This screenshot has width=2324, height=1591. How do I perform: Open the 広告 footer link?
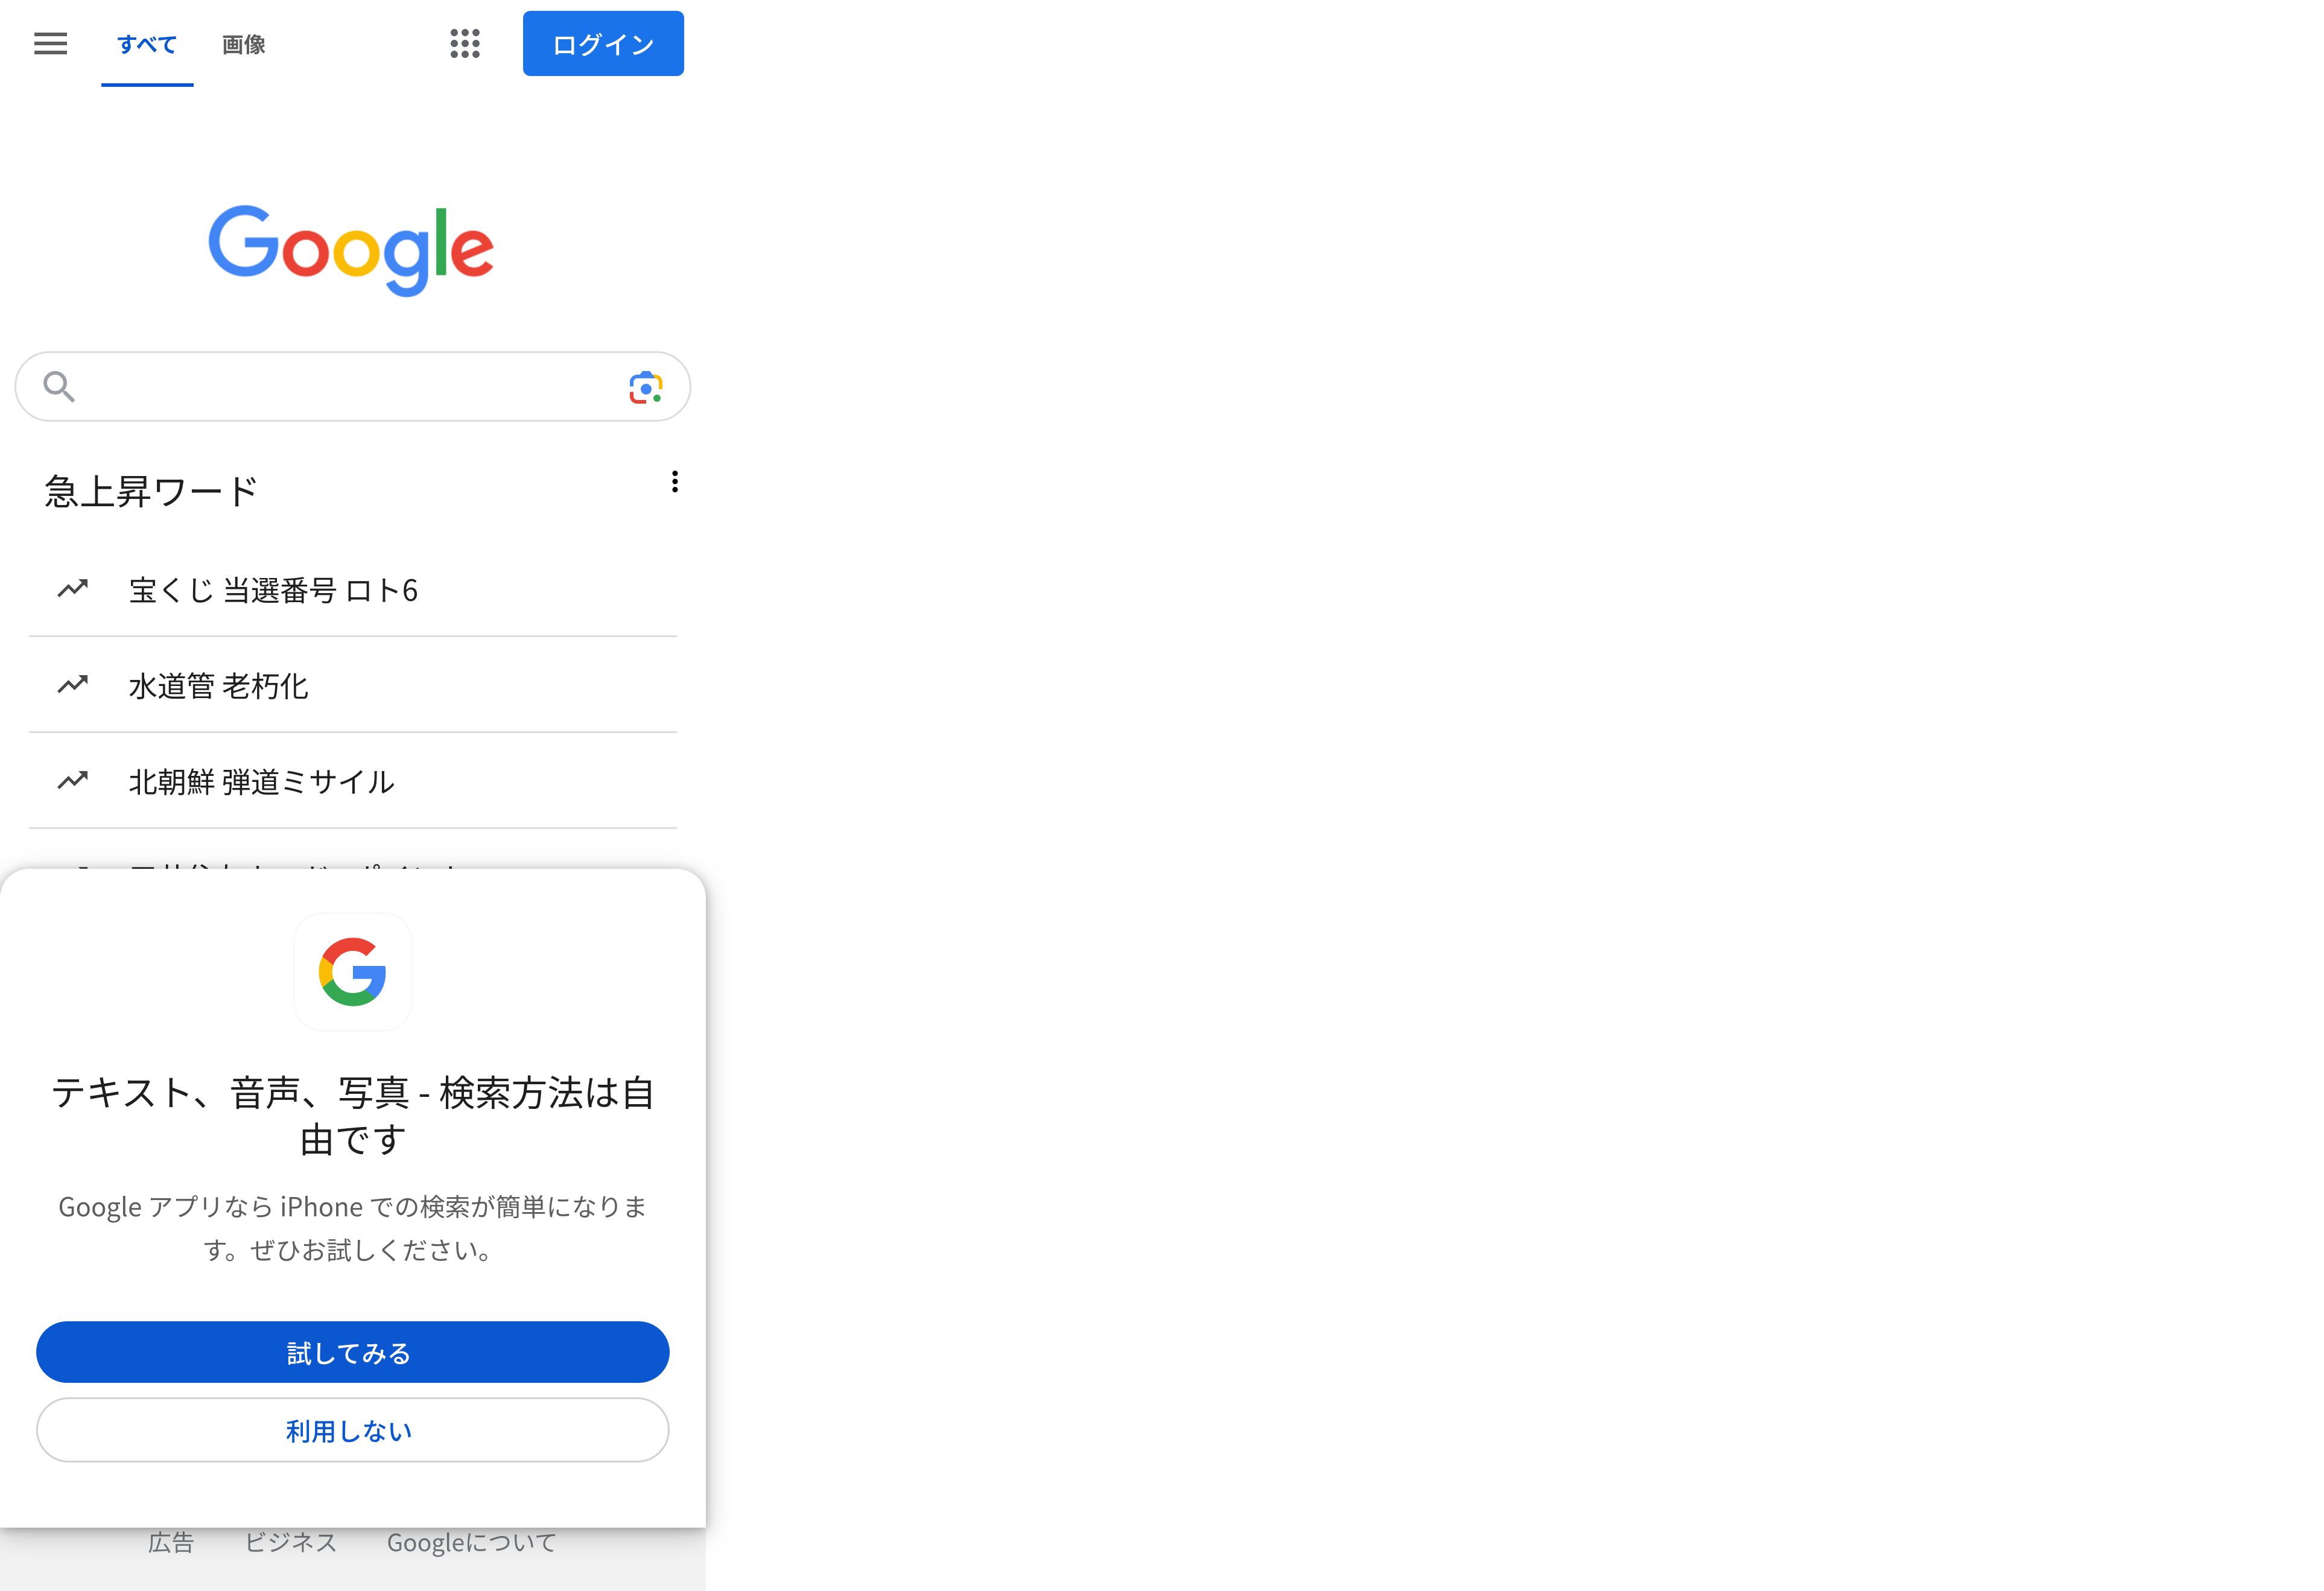coord(171,1542)
